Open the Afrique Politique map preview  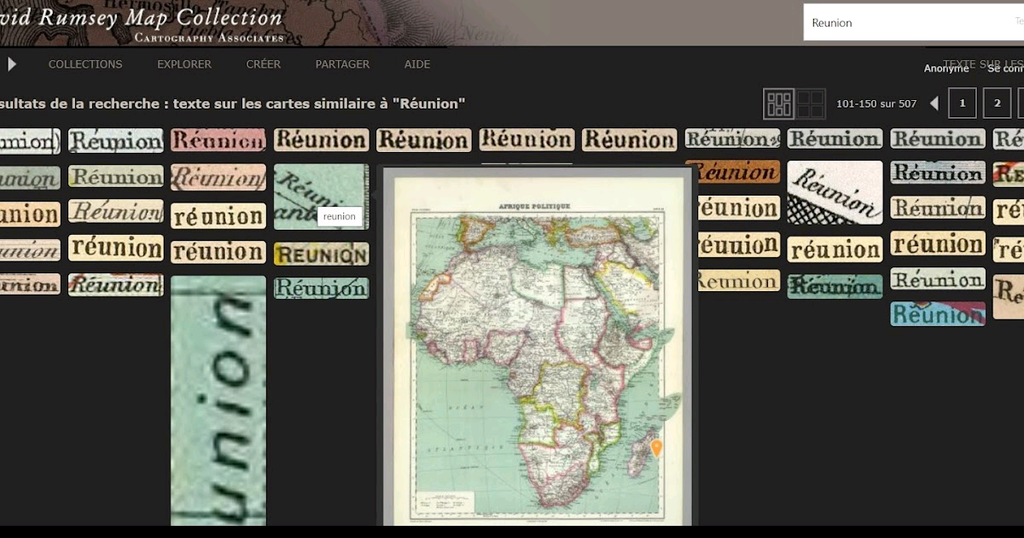(x=538, y=350)
